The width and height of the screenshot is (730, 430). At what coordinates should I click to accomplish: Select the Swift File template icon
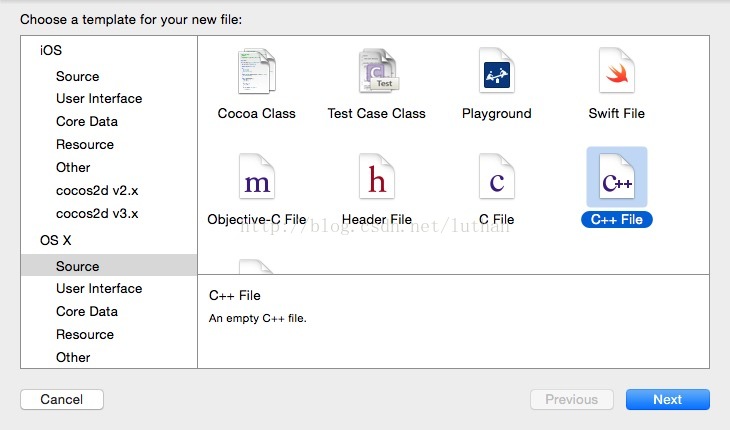tap(616, 71)
